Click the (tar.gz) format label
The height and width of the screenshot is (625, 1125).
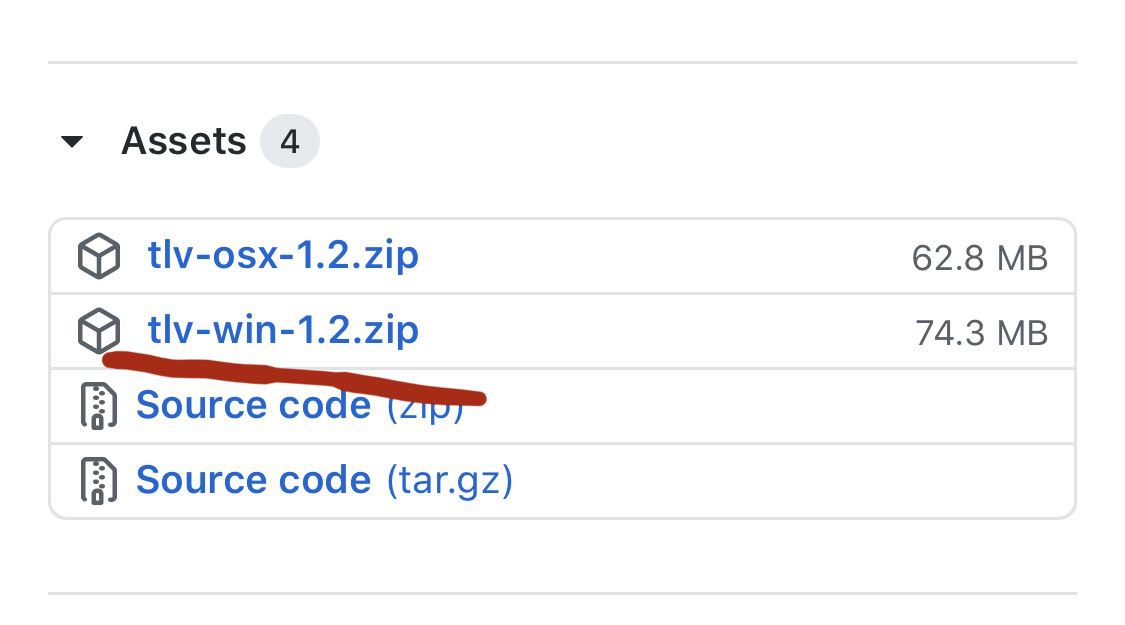pos(449,481)
